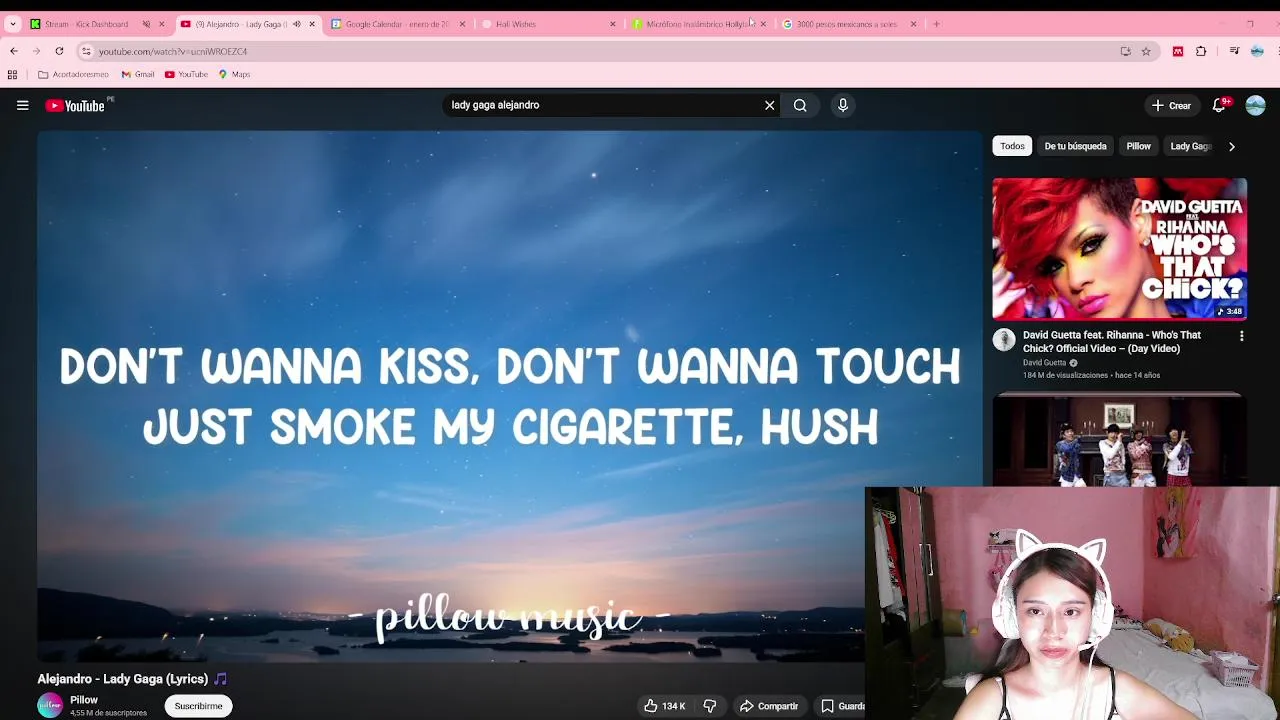This screenshot has width=1280, height=720.
Task: Click the Suscribirme button
Action: 199,706
